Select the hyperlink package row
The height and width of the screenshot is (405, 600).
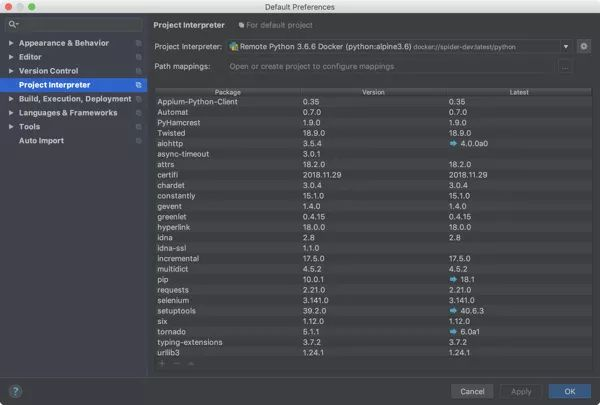point(373,227)
